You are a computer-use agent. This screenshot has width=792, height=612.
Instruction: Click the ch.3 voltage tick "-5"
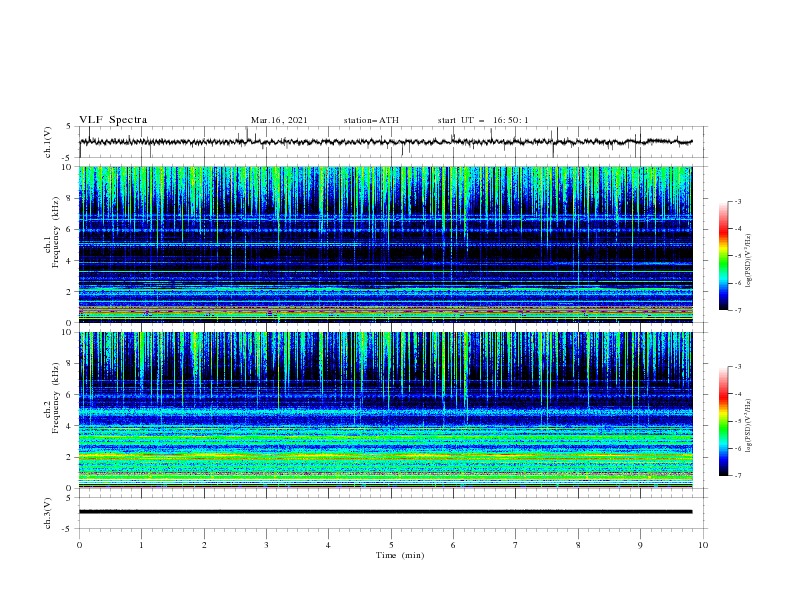click(68, 529)
